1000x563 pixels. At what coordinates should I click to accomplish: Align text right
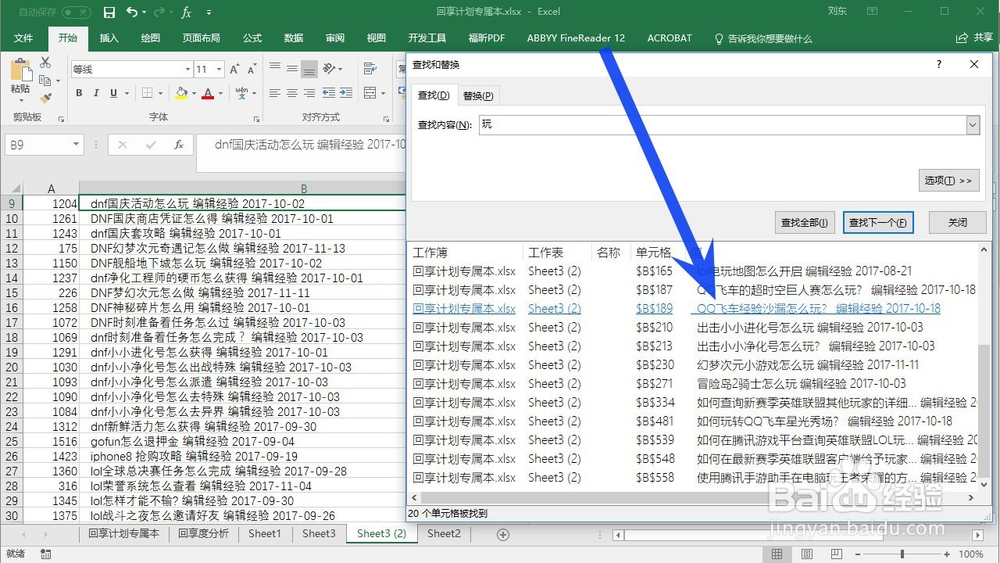(x=309, y=93)
